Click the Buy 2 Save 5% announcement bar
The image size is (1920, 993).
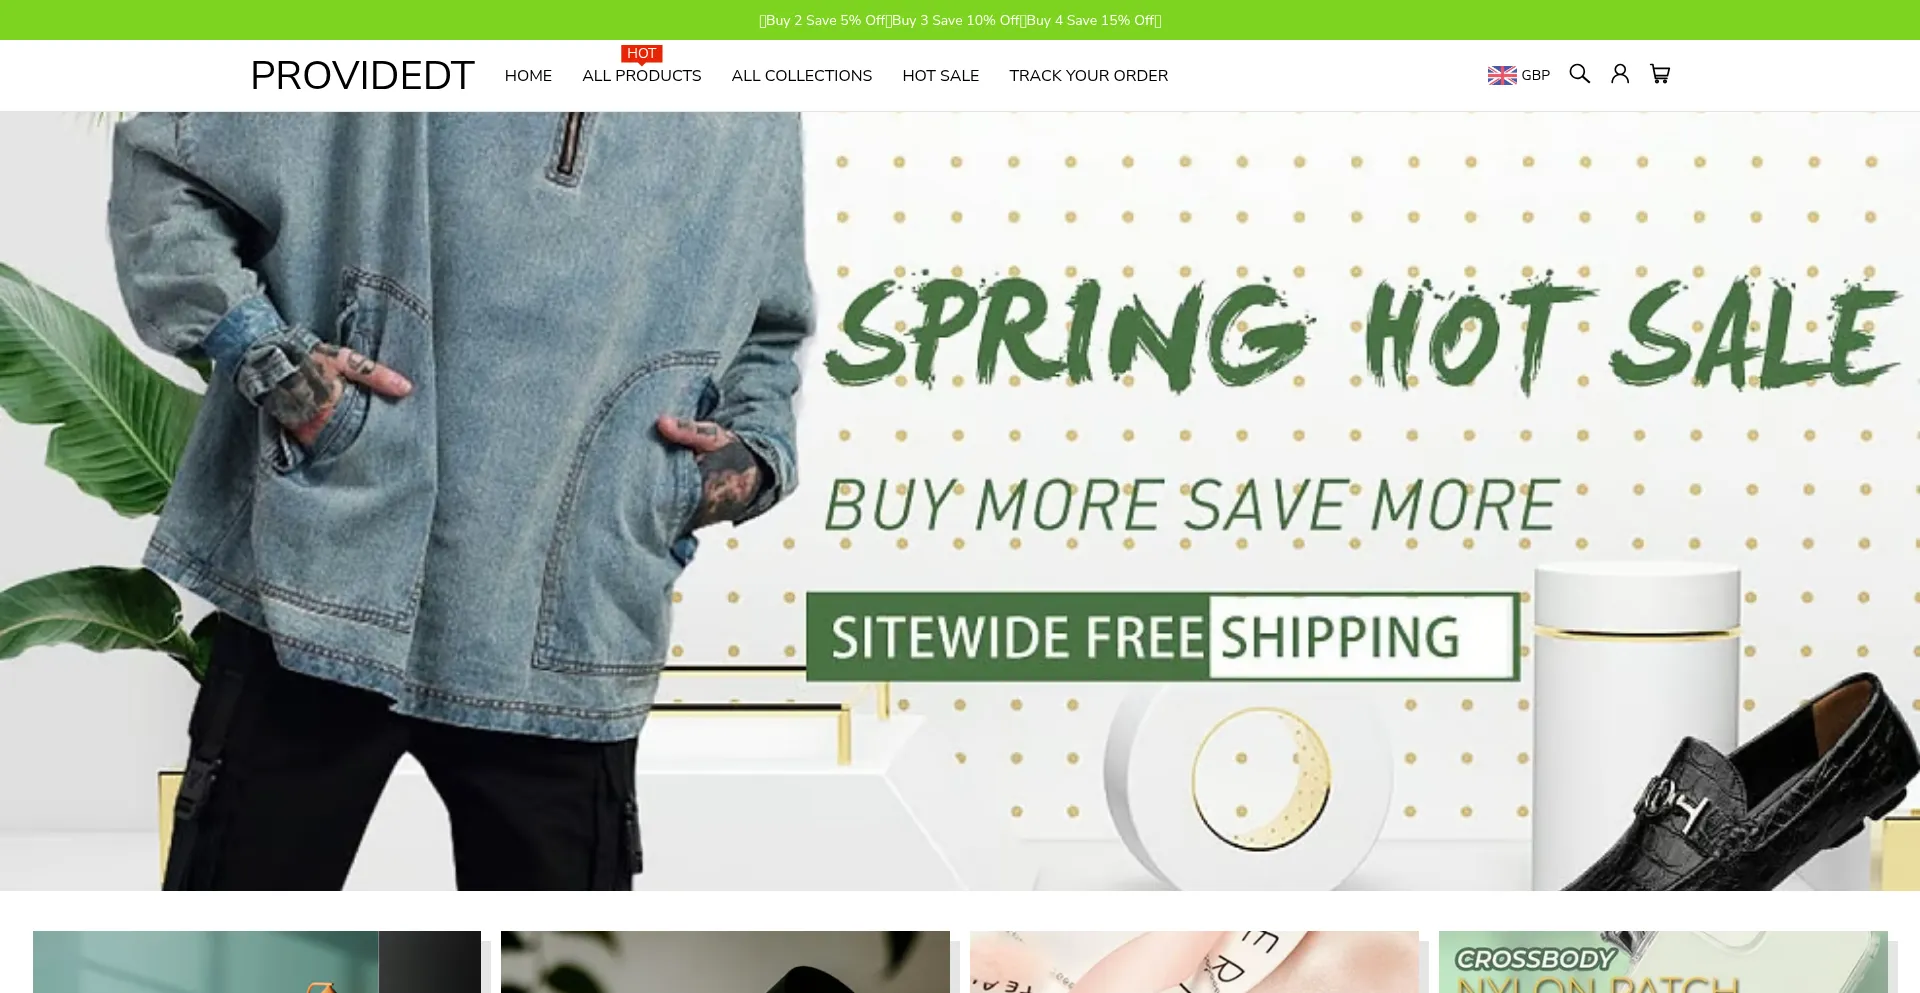[x=960, y=20]
